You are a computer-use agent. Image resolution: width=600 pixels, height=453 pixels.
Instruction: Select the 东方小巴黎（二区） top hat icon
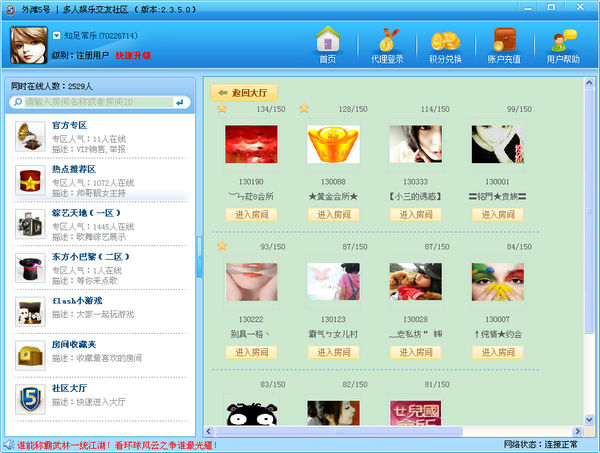tap(30, 268)
